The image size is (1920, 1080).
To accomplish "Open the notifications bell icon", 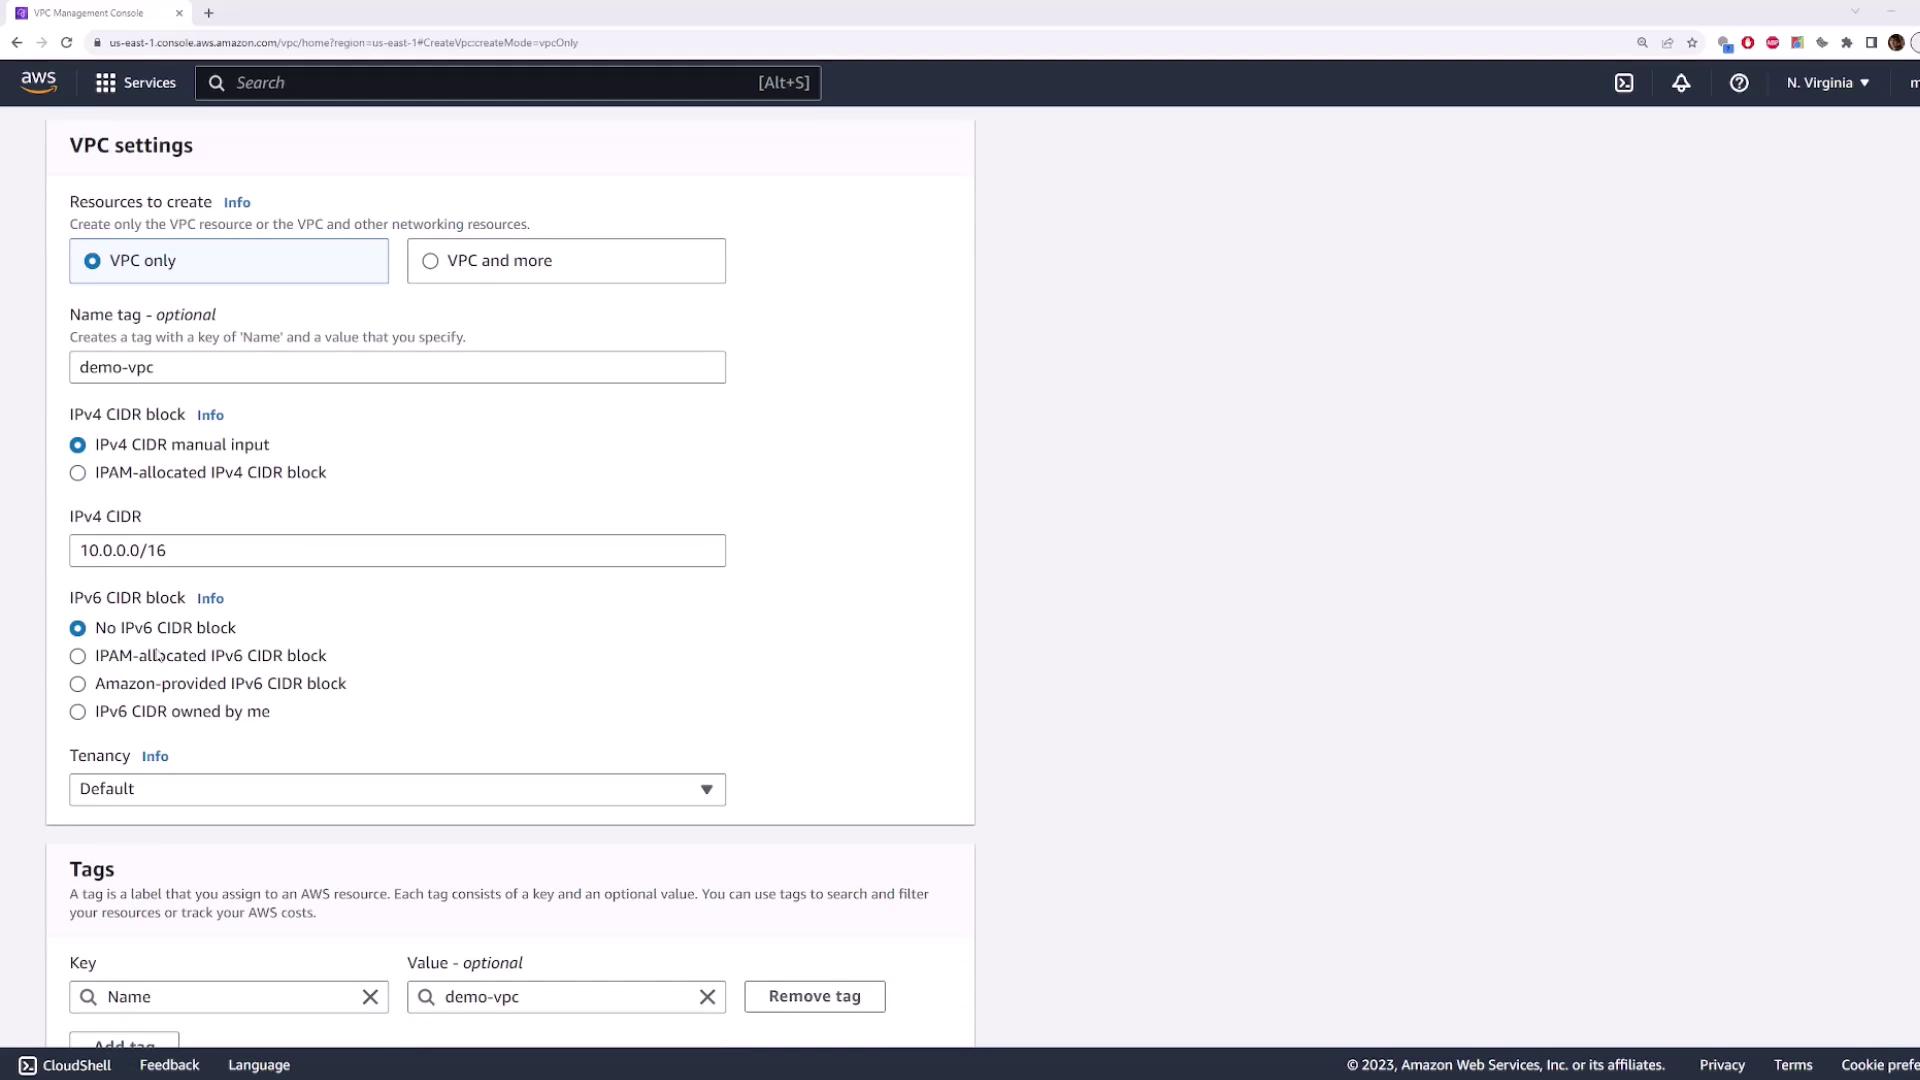I will [x=1681, y=83].
